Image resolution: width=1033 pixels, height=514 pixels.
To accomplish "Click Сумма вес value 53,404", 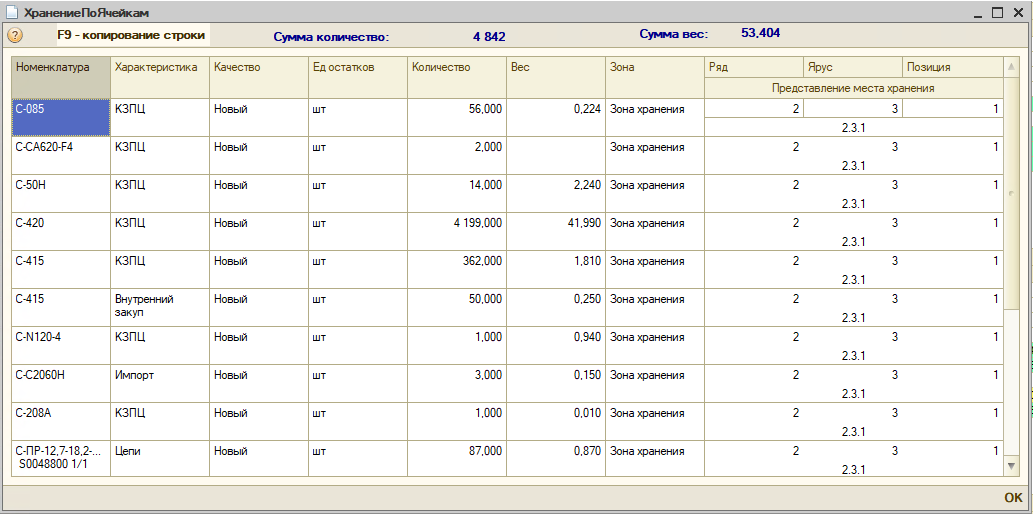I will pos(760,33).
